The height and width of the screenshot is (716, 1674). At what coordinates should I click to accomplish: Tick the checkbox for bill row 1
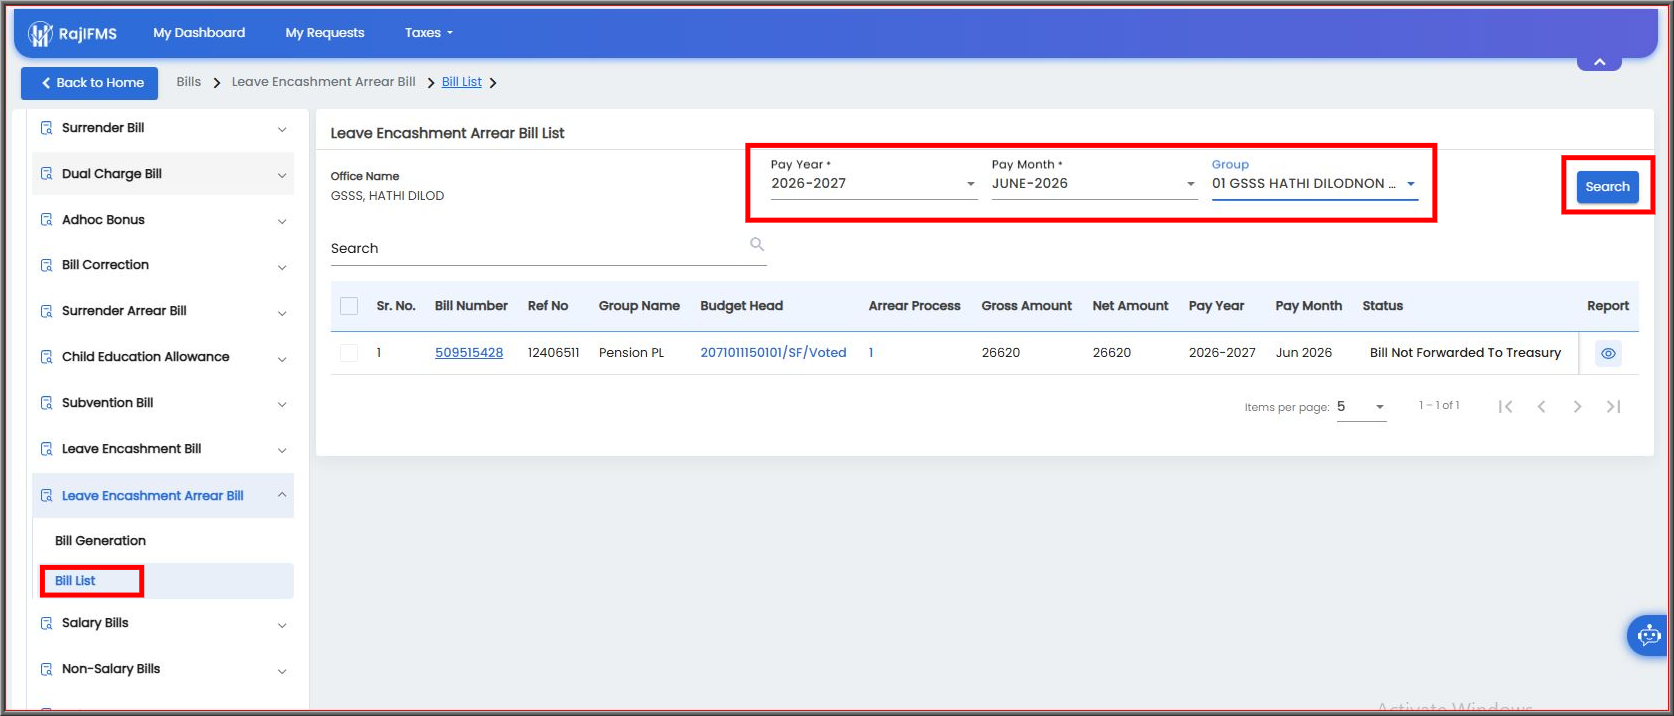[x=349, y=353]
